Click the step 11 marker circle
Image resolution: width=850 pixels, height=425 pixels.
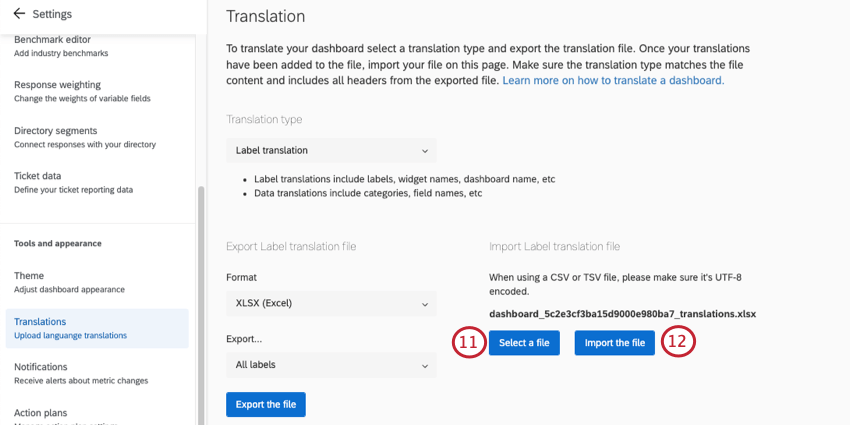click(x=468, y=343)
